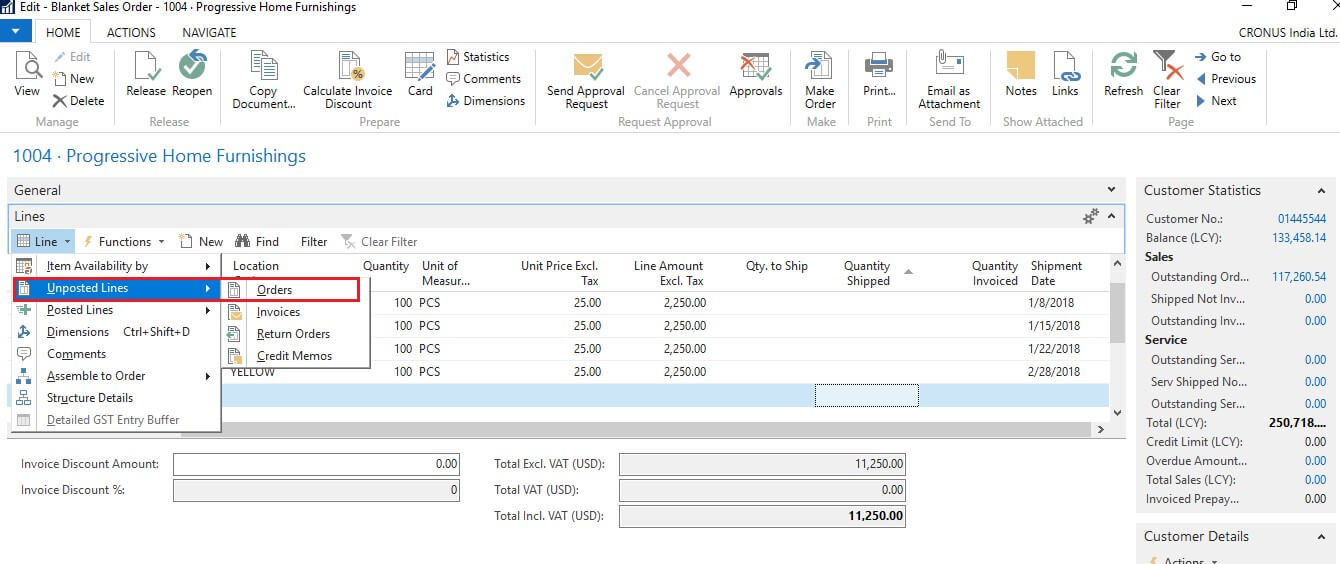Collapse the Customer Statistics panel
Viewport: 1340px width, 564px height.
pyautogui.click(x=1321, y=190)
